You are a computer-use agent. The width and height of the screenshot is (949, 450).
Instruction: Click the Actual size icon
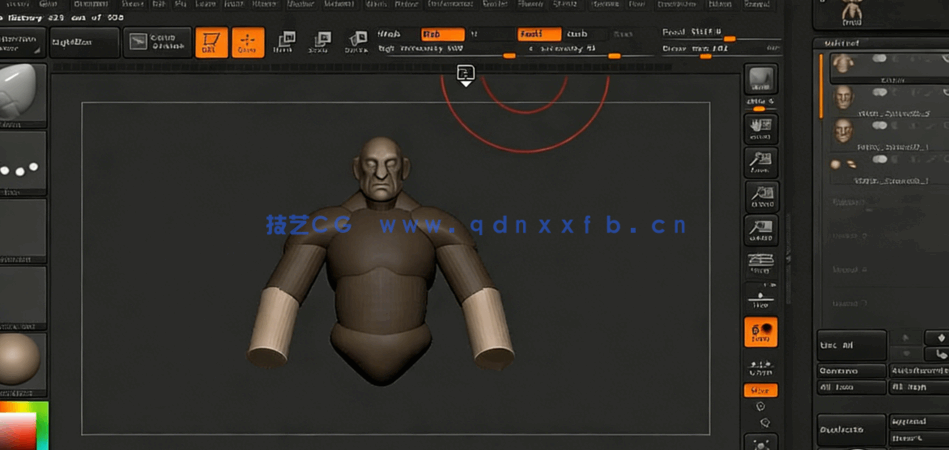click(x=761, y=196)
